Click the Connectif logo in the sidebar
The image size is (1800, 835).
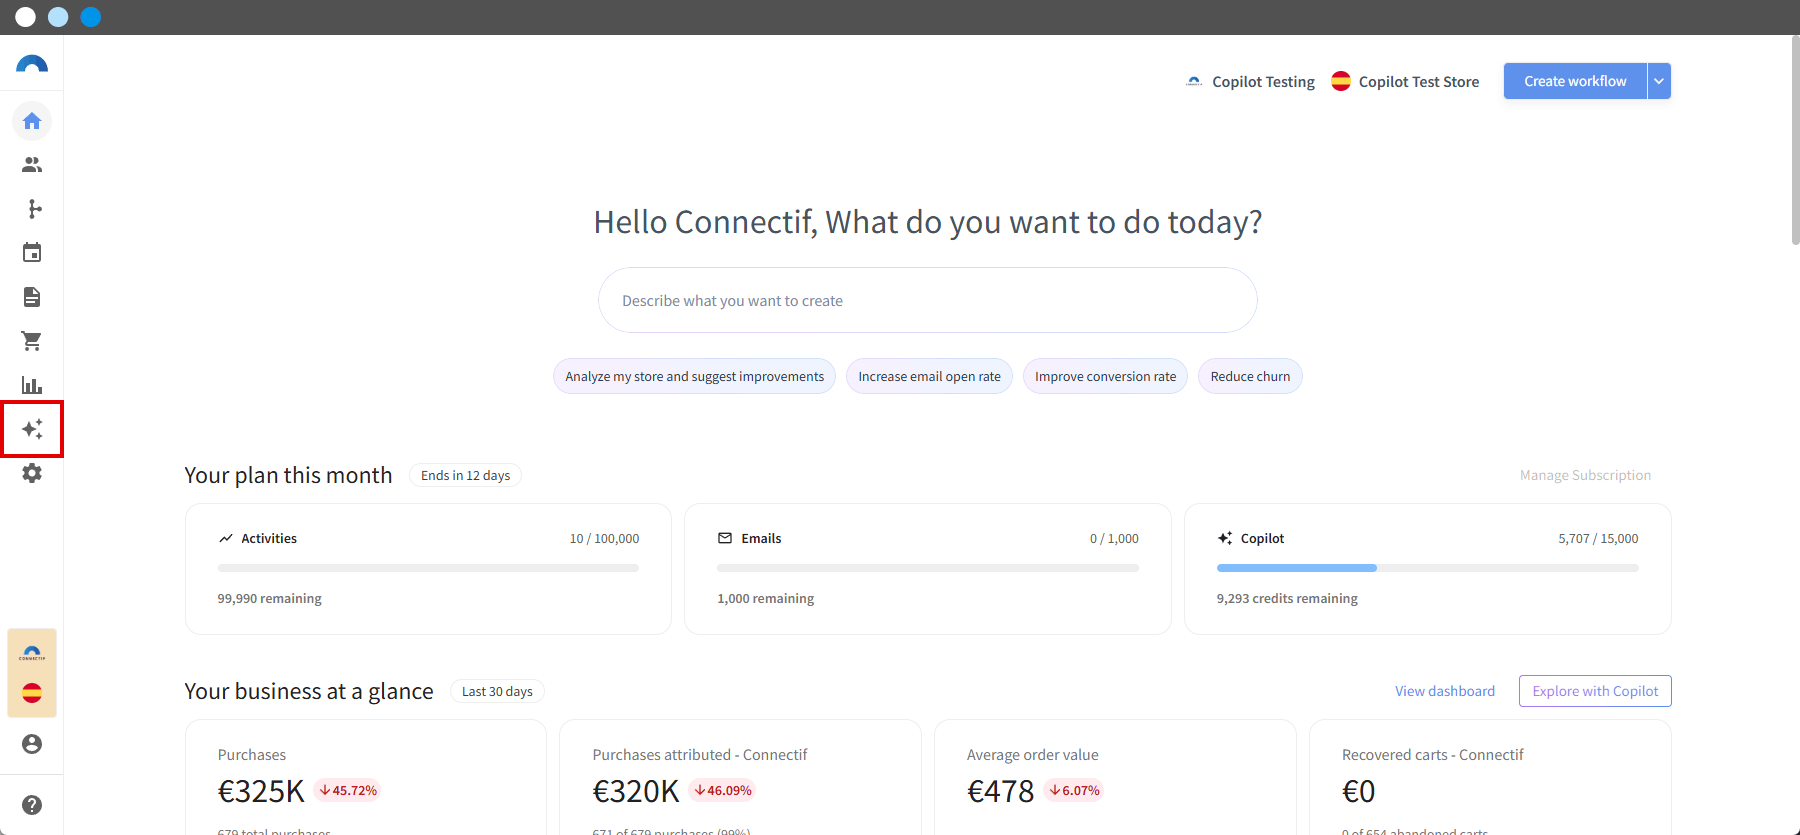pyautogui.click(x=32, y=64)
